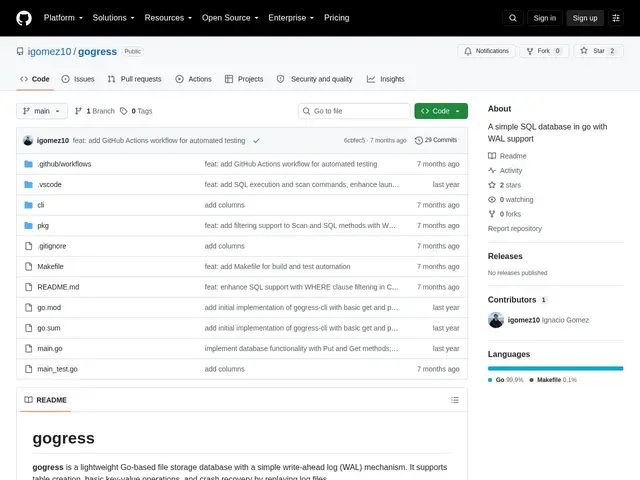
Task: Click the cli folder icon
Action: coord(28,205)
